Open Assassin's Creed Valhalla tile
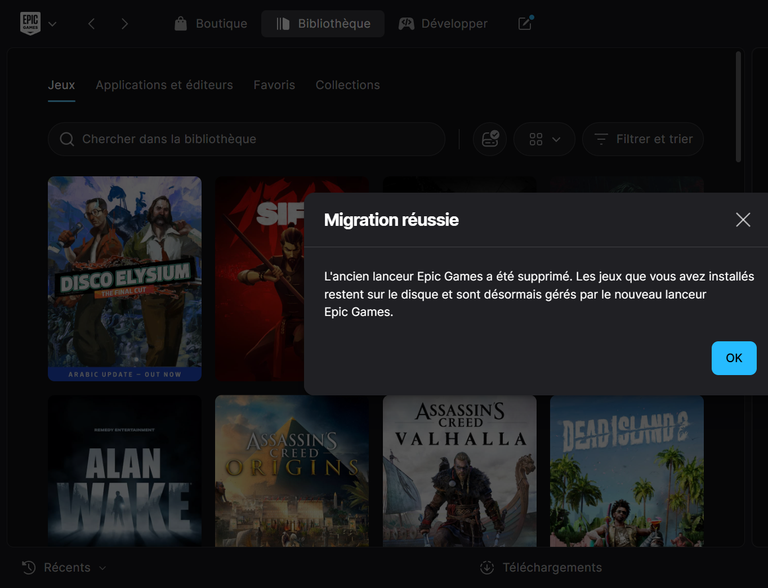This screenshot has width=768, height=588. [459, 471]
